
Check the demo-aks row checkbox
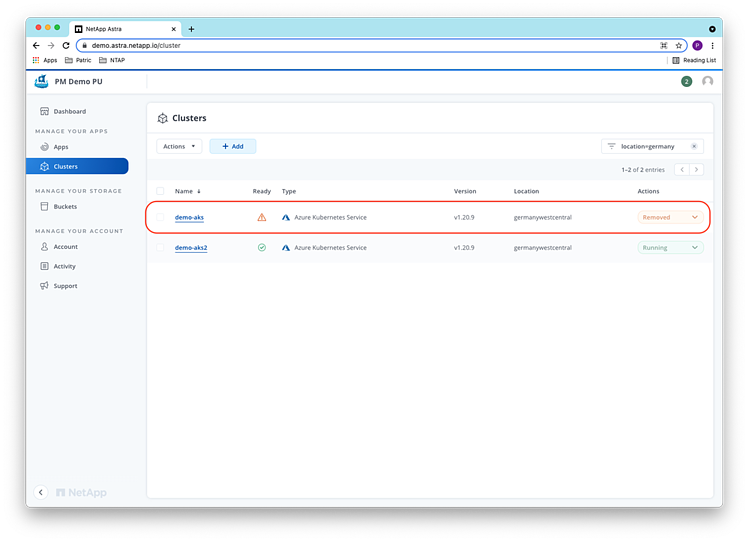pos(160,217)
